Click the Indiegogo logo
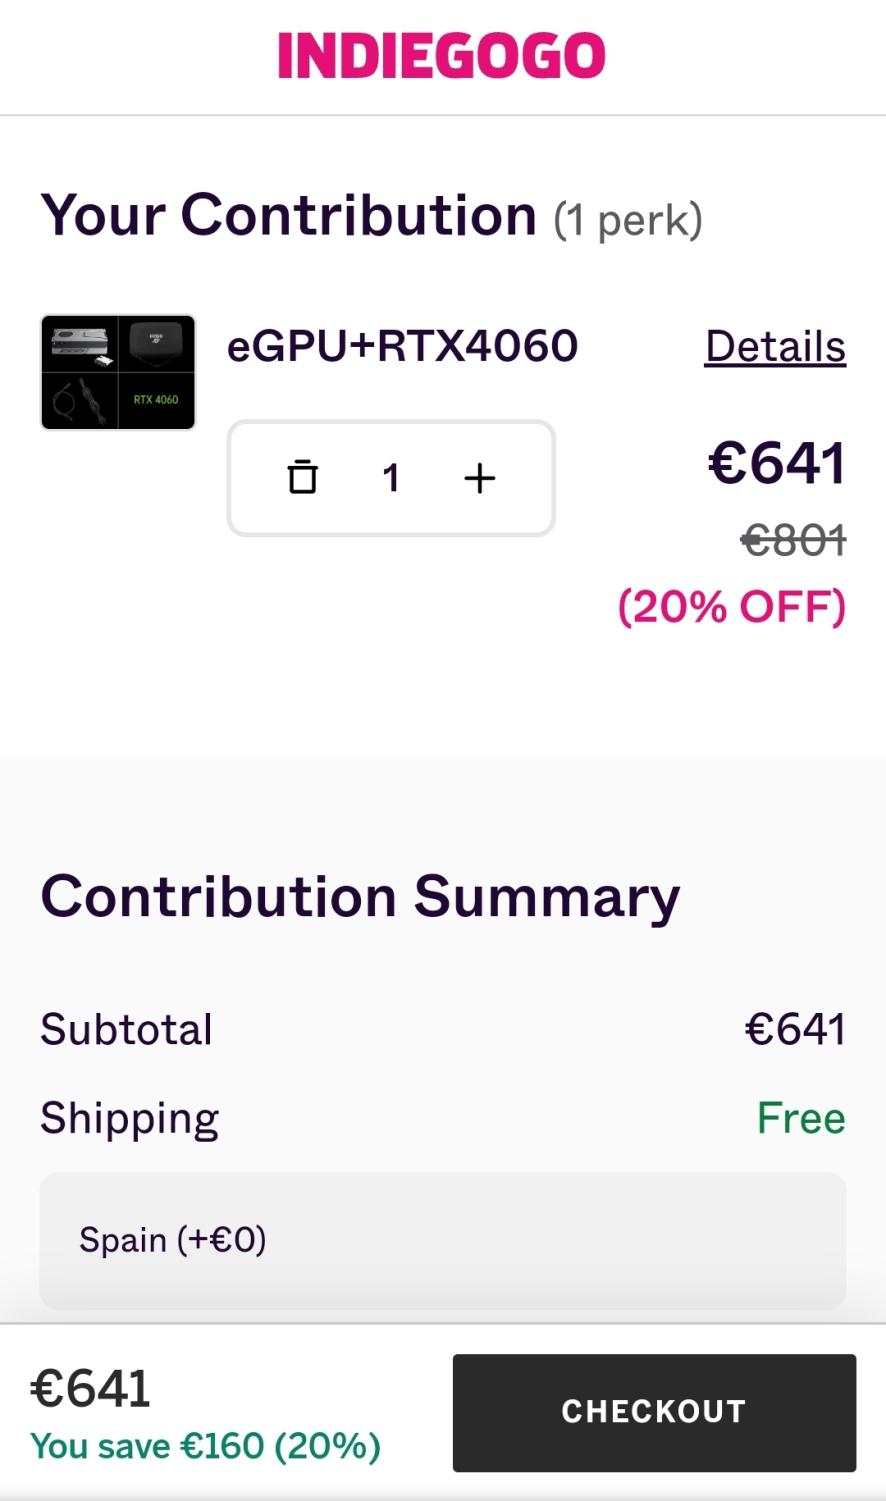Screen dimensions: 886x1501 (x=441, y=56)
